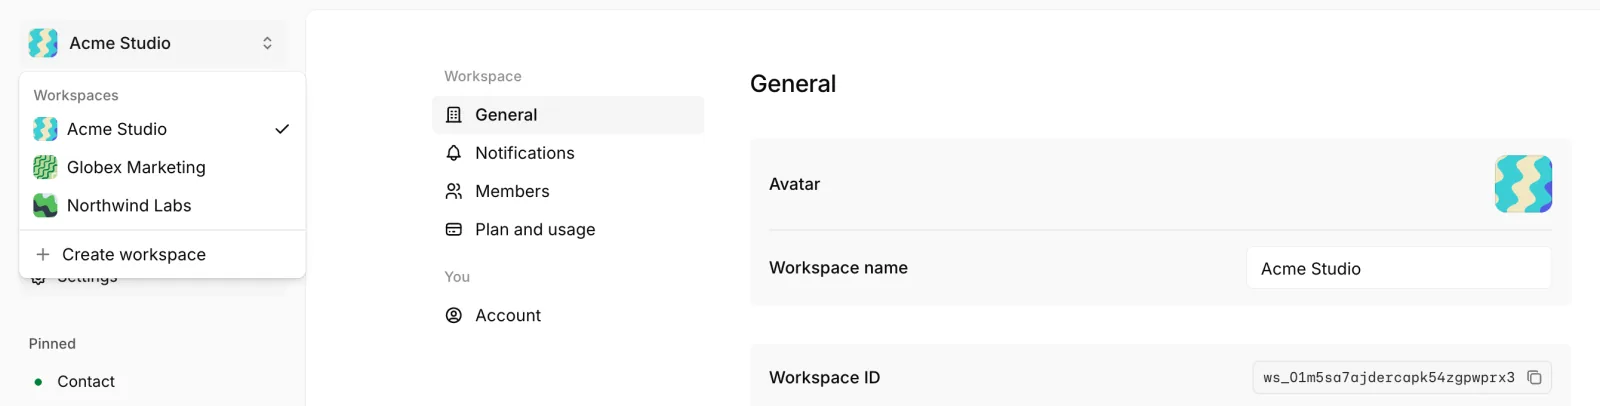Open the Notifications settings page
Viewport: 1600px width, 406px height.
pos(568,153)
